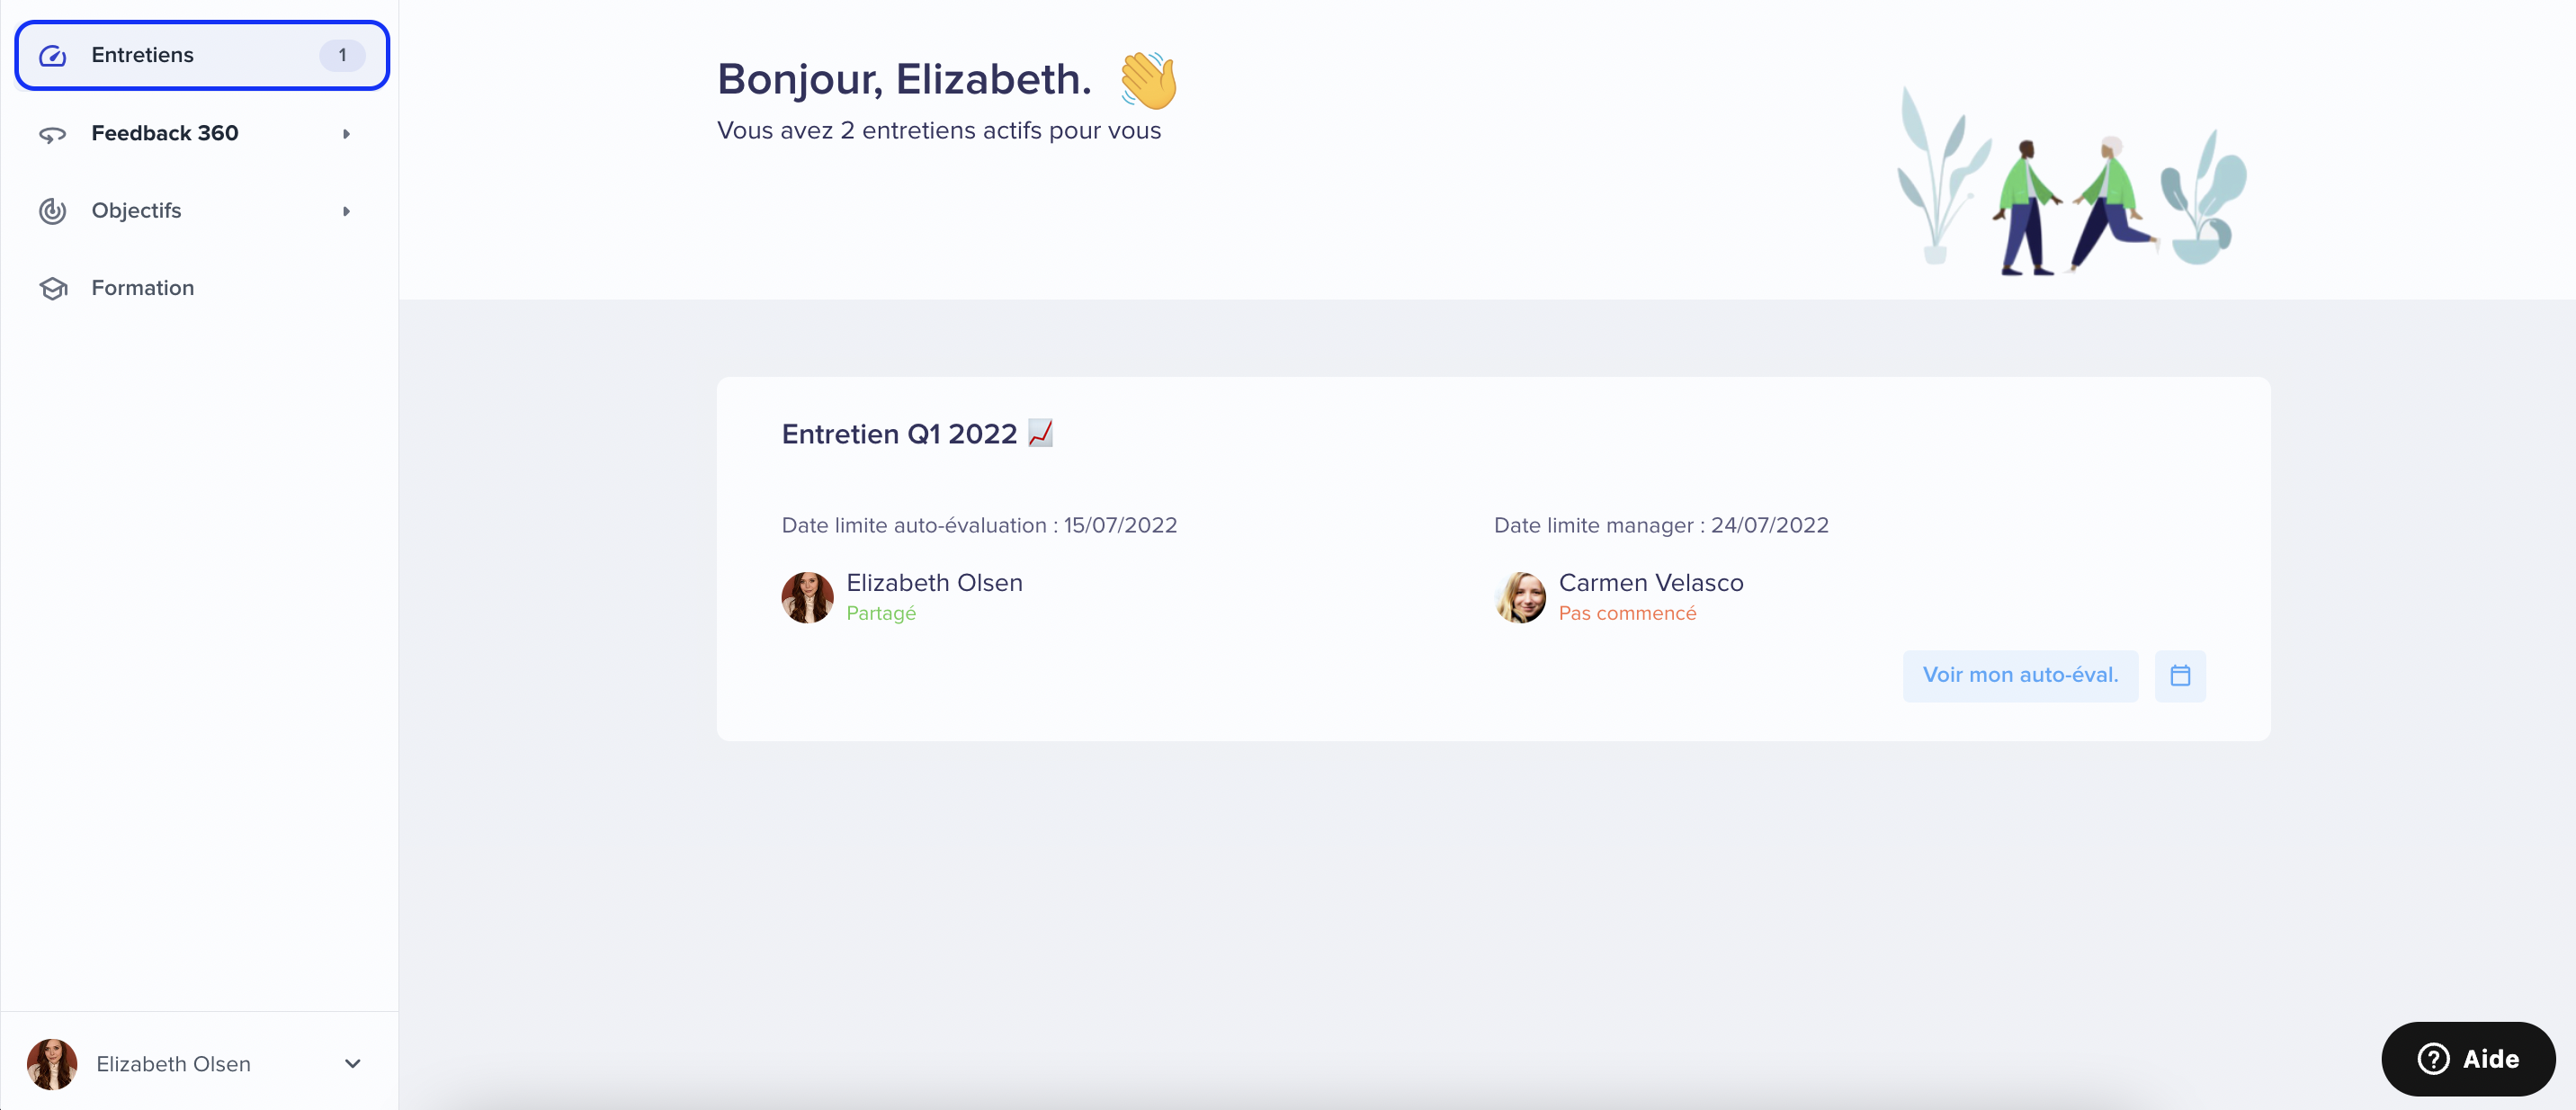The image size is (2576, 1110).
Task: Click the Elizabeth Olsen profile avatar in sidebar
Action: (x=52, y=1064)
